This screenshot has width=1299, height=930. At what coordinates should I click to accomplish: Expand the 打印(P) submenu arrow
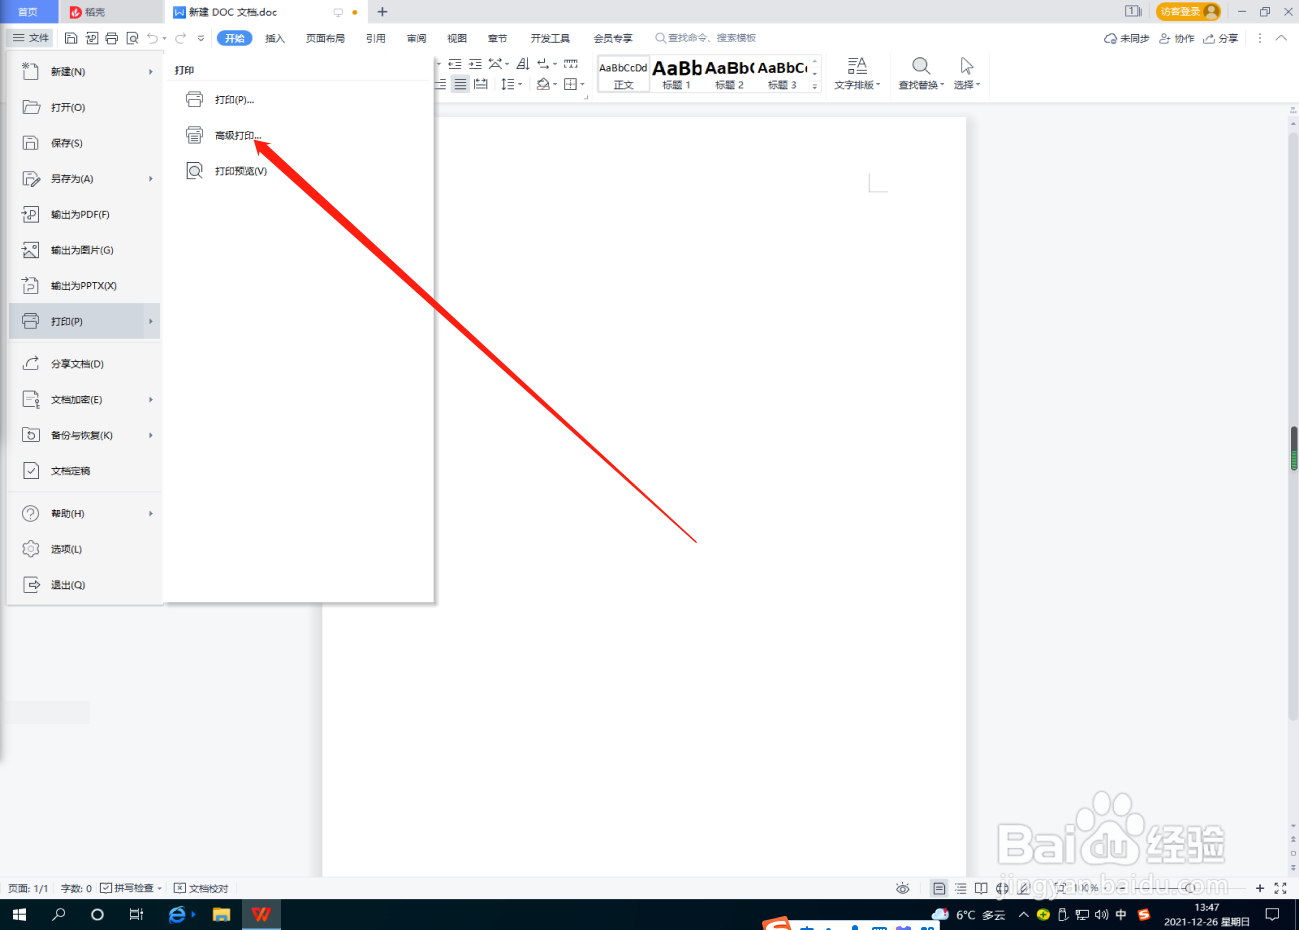click(x=151, y=321)
